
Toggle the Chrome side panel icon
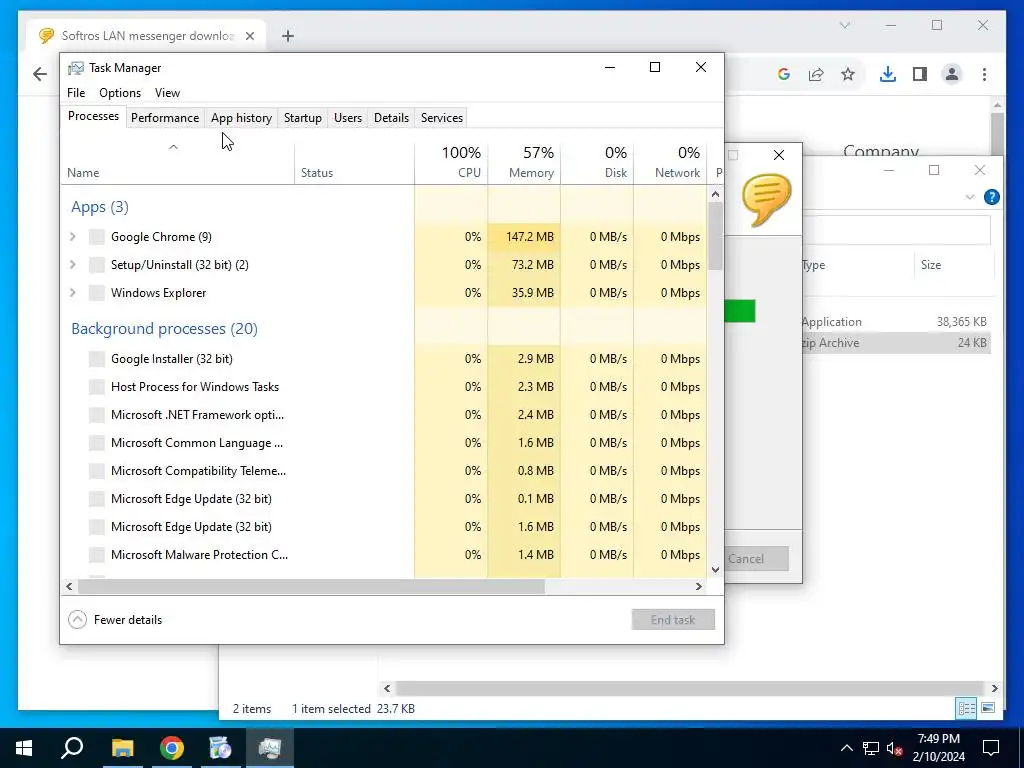920,74
